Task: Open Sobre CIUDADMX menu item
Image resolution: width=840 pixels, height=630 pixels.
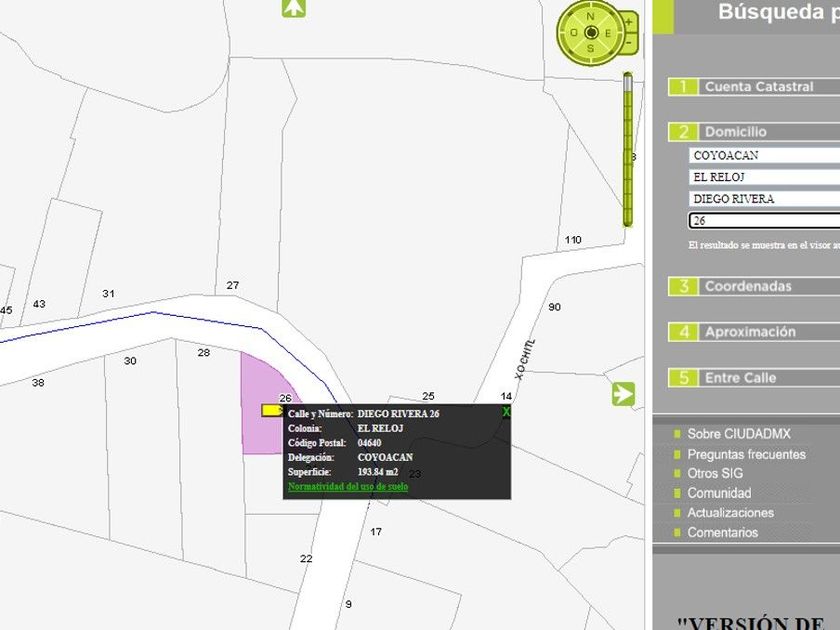Action: point(738,434)
